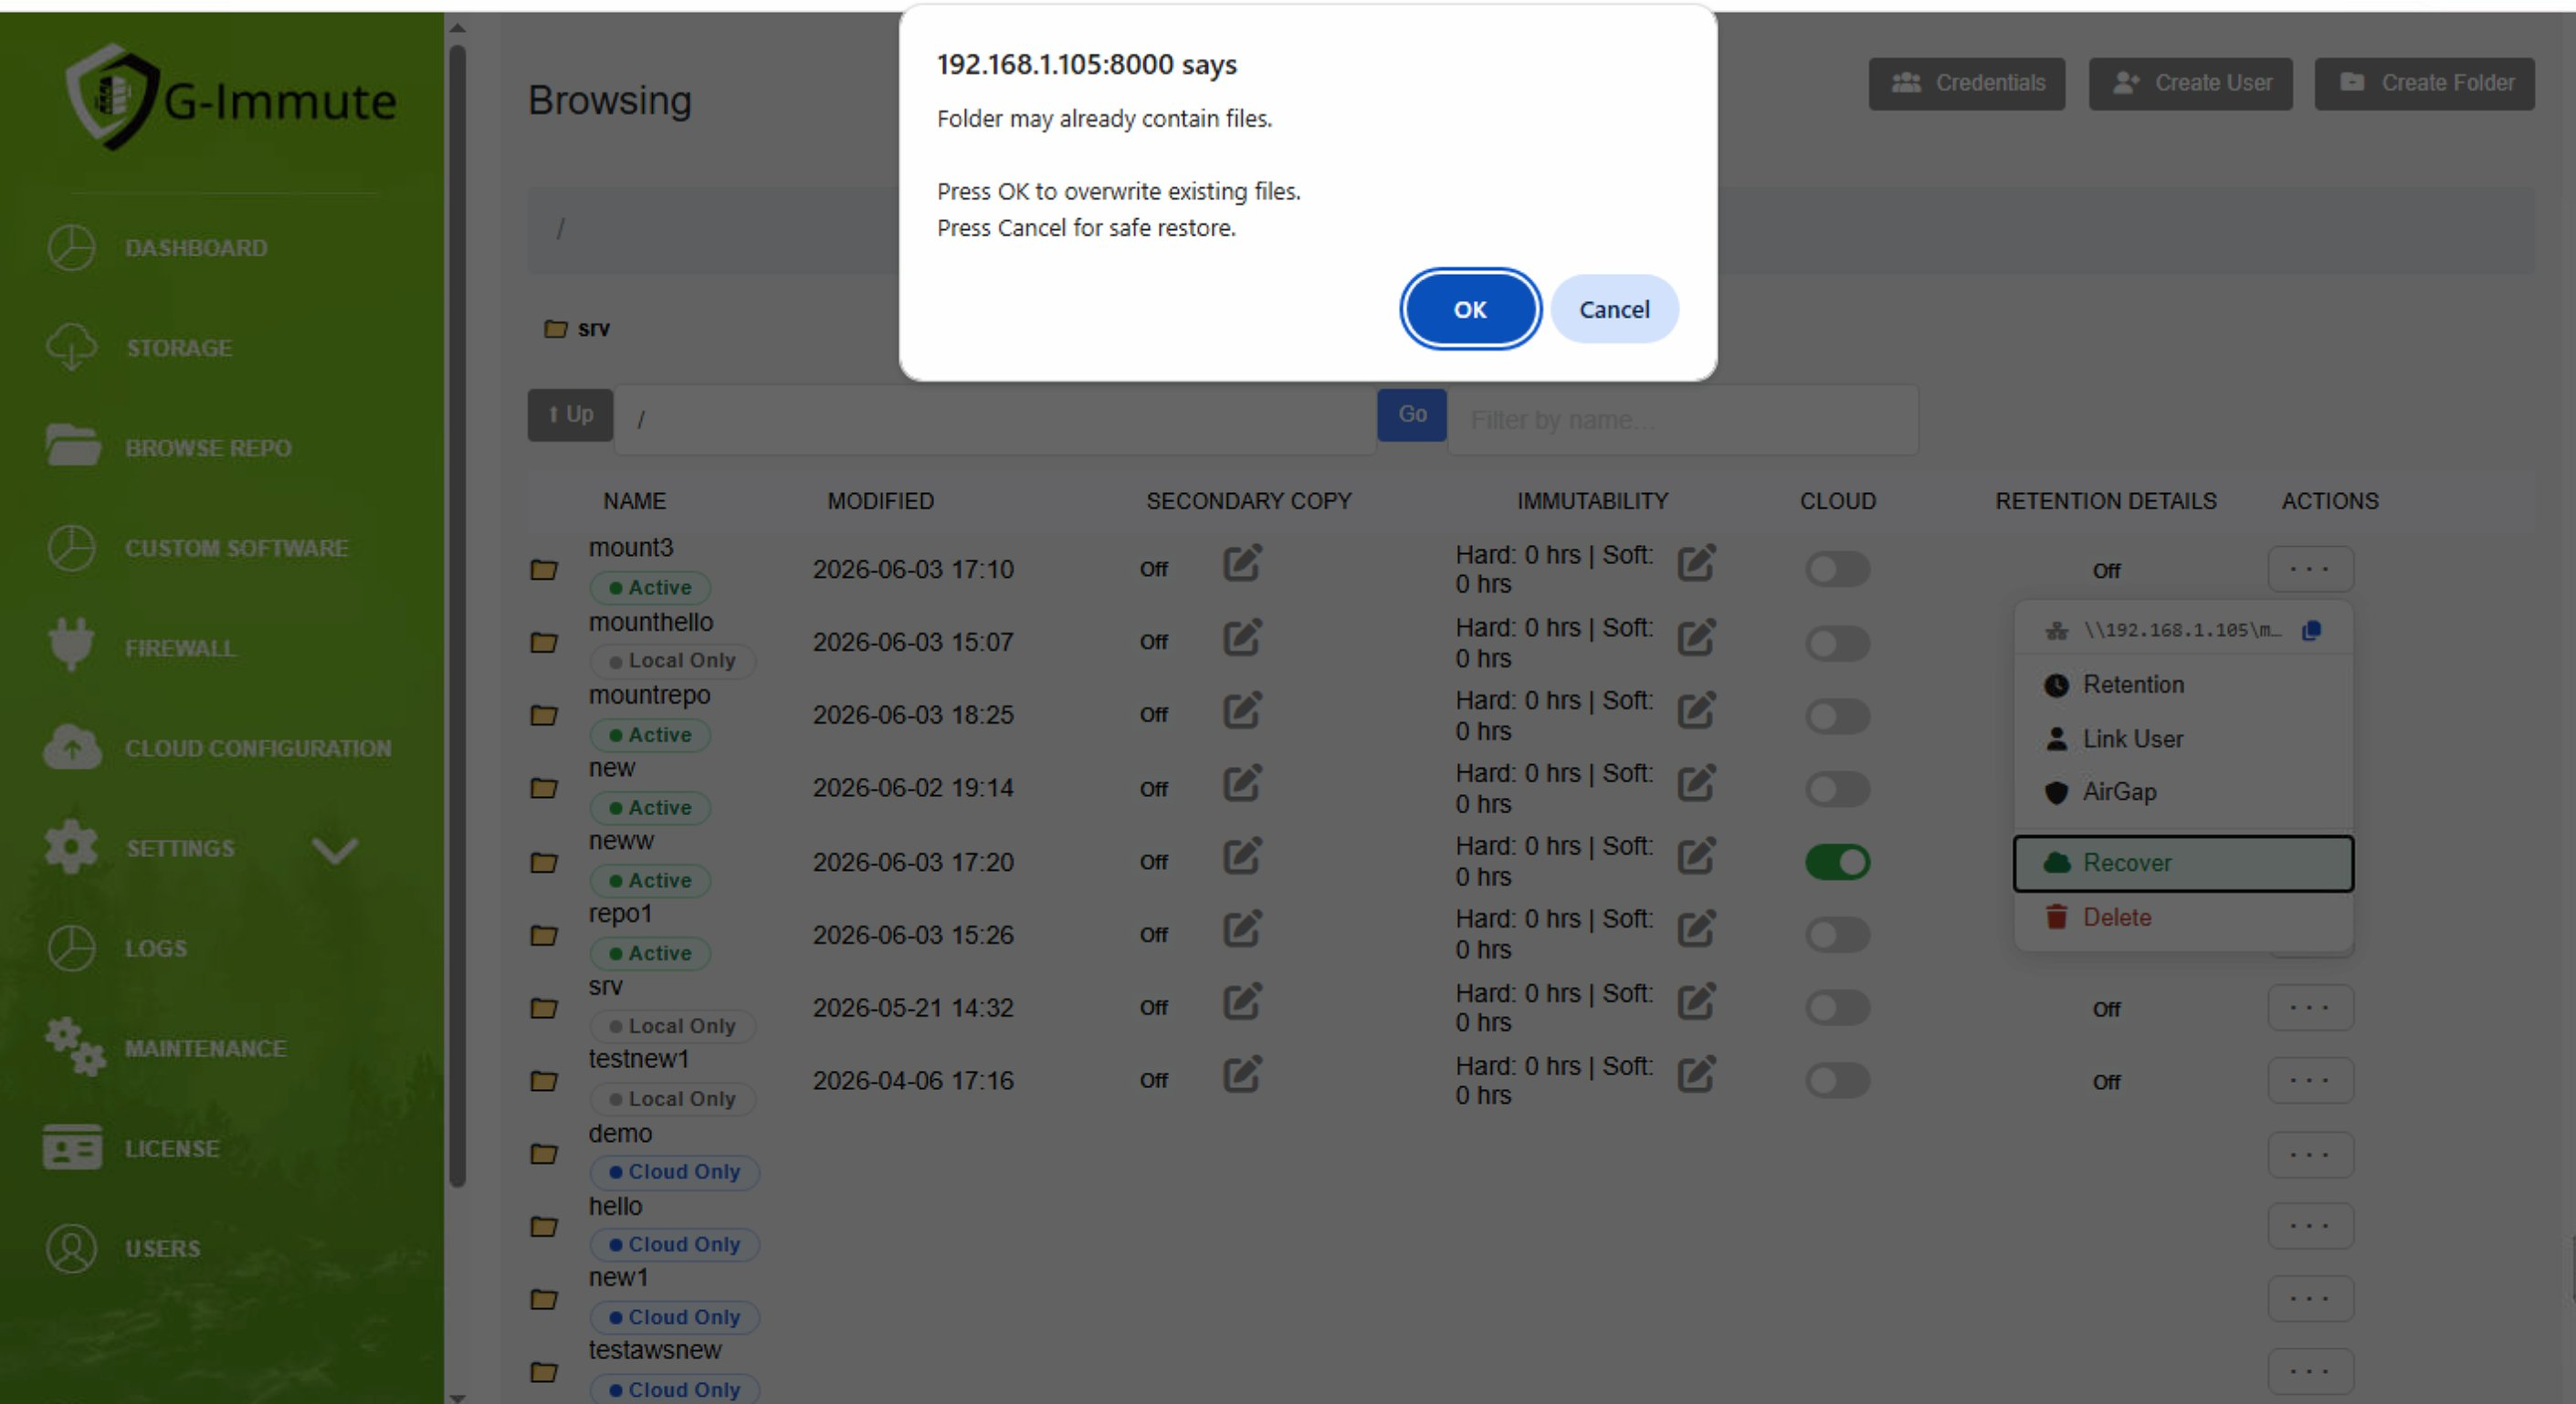Toggle cloud switch for repo1
This screenshot has height=1404, width=2576.
(1837, 935)
